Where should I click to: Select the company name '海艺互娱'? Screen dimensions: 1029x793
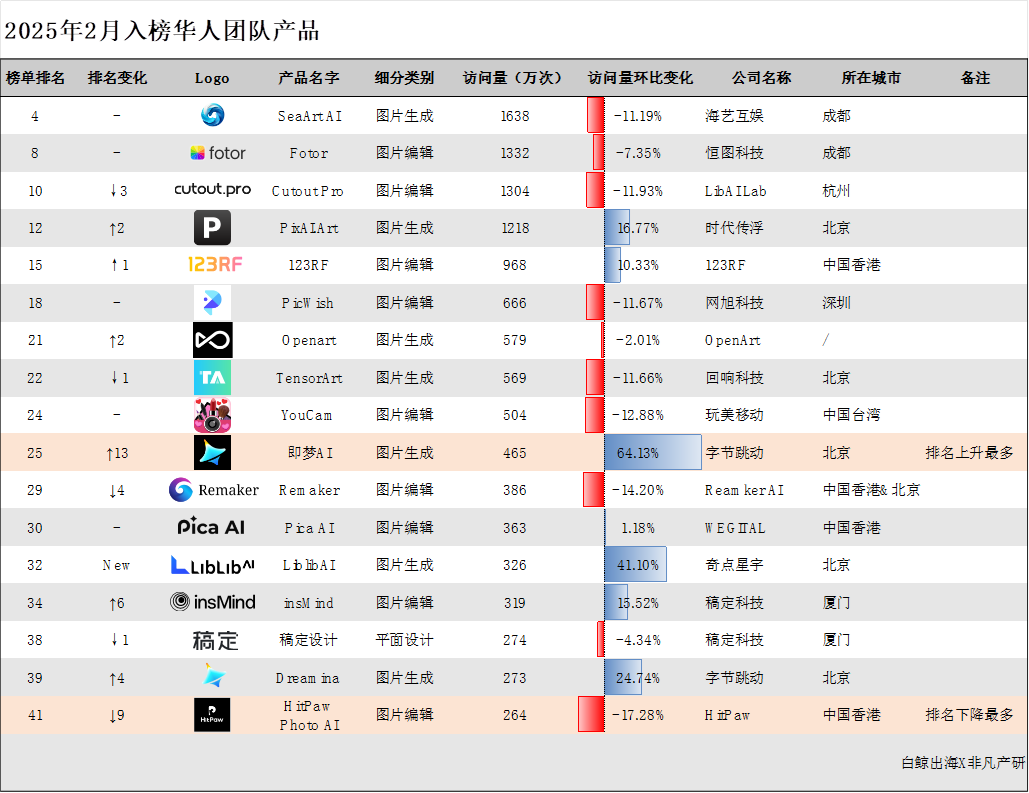(x=734, y=116)
